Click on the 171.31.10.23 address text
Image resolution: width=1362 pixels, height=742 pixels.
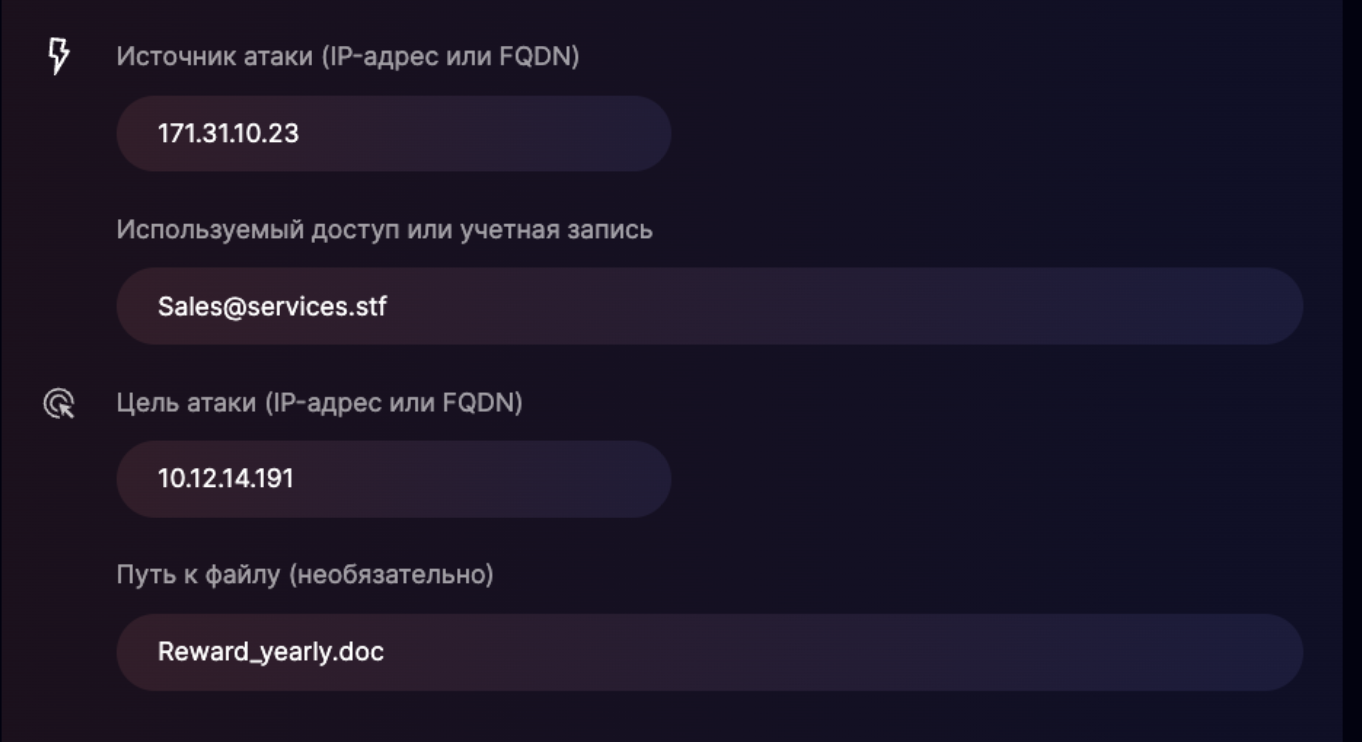(228, 134)
